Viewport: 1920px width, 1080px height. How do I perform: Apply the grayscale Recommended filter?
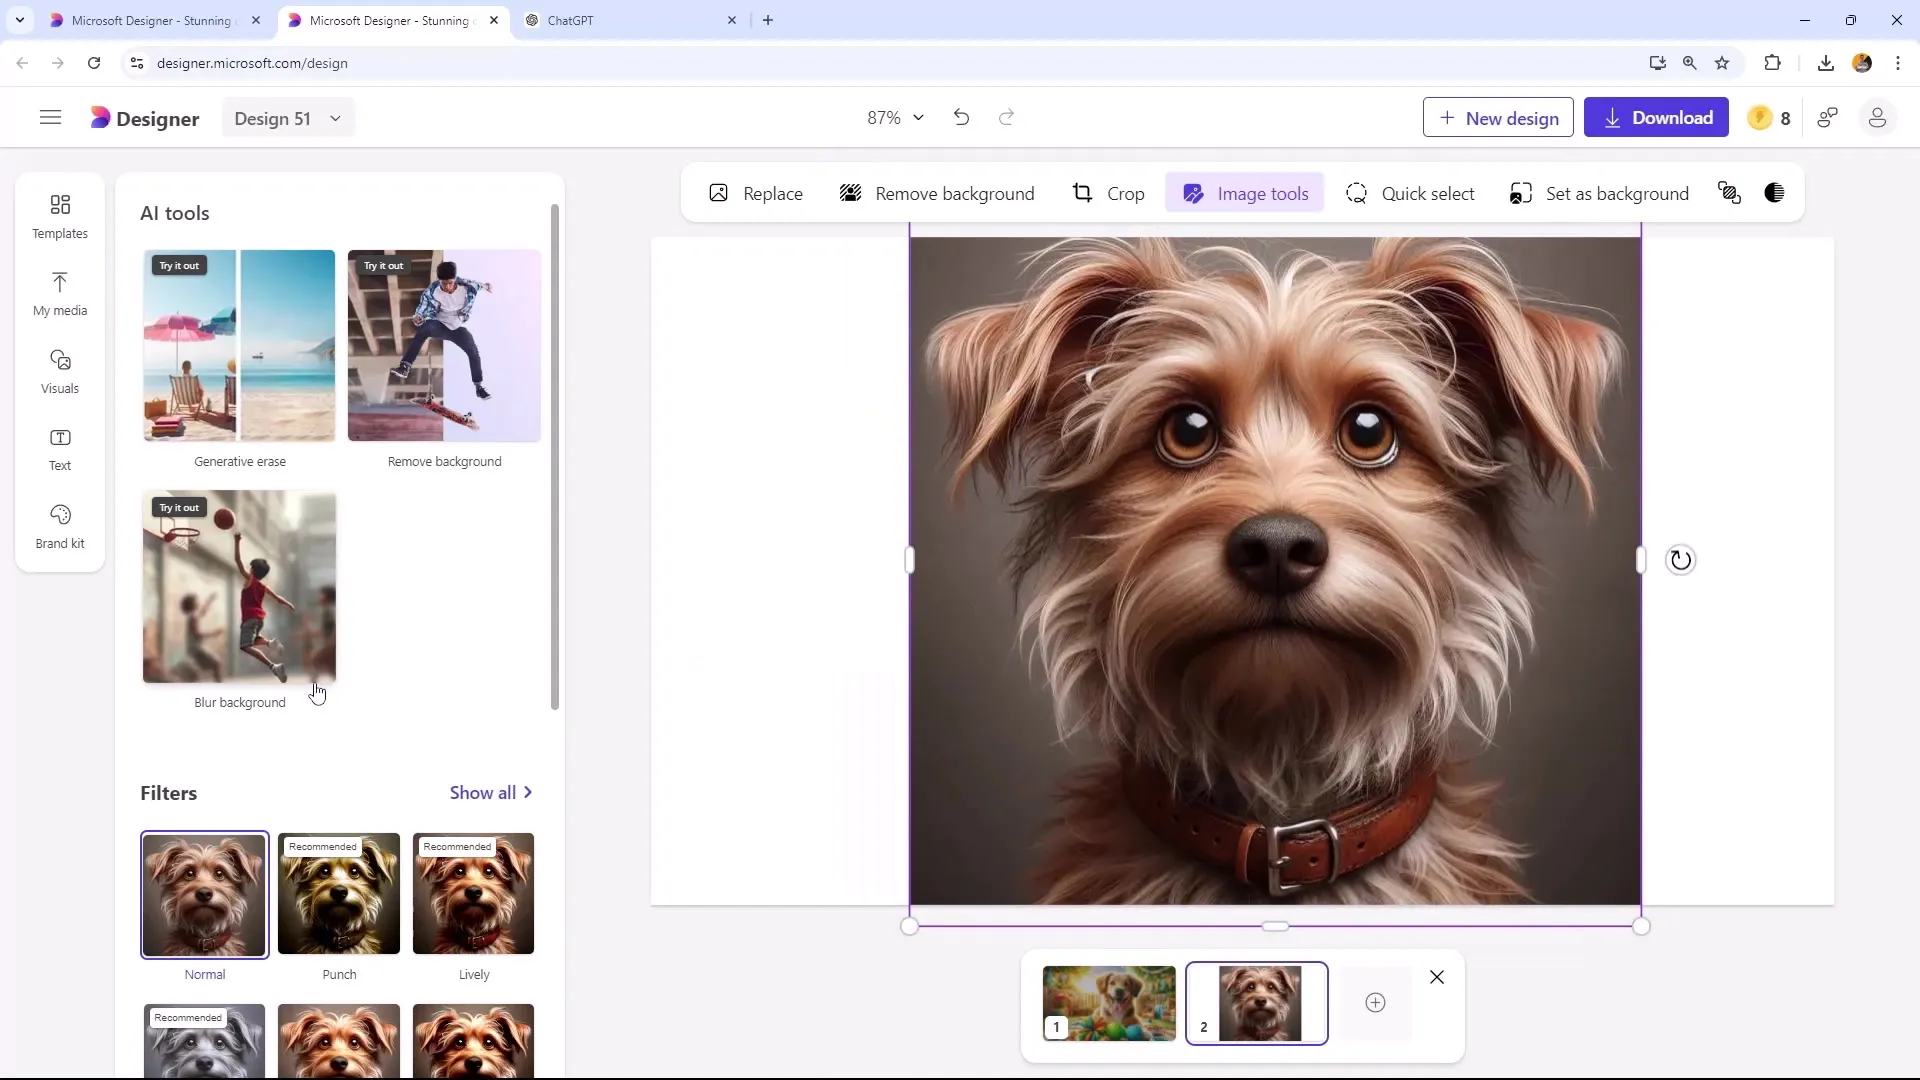click(x=205, y=1040)
